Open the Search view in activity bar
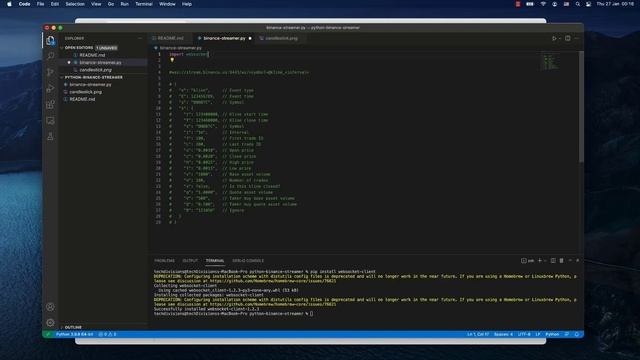 click(x=50, y=56)
